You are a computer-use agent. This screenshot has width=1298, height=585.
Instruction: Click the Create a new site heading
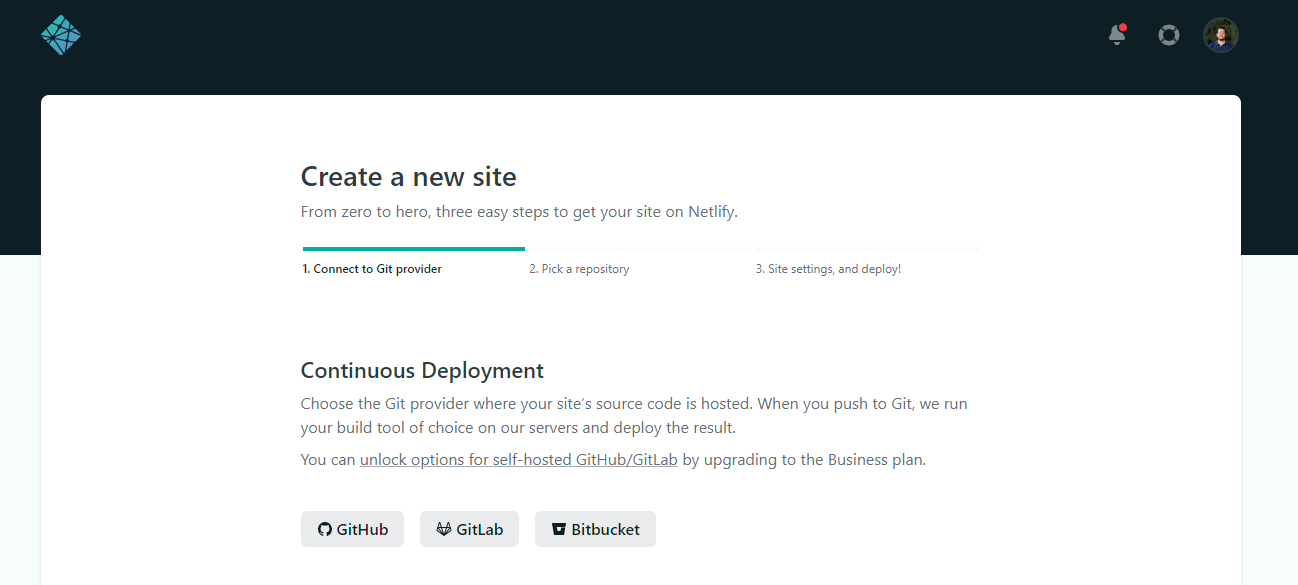pyautogui.click(x=409, y=177)
